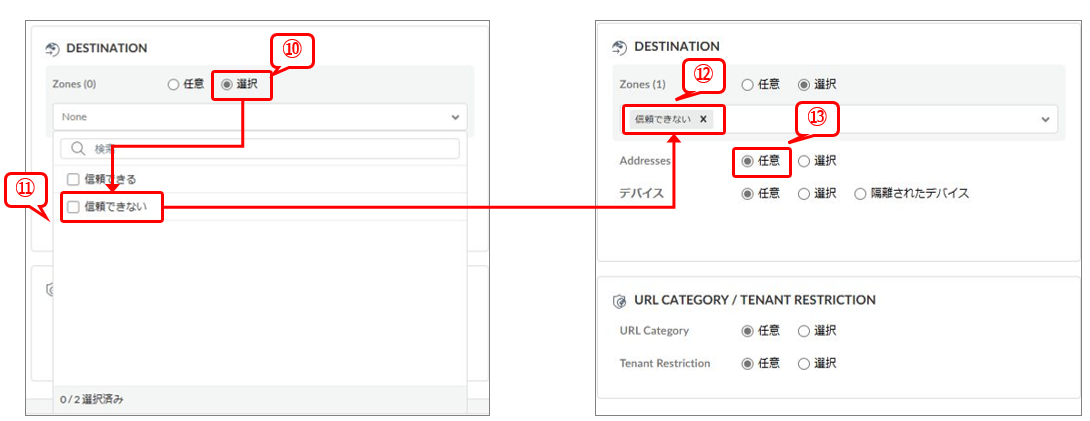
Task: Remove the 信頼できない zone tag
Action: click(703, 119)
